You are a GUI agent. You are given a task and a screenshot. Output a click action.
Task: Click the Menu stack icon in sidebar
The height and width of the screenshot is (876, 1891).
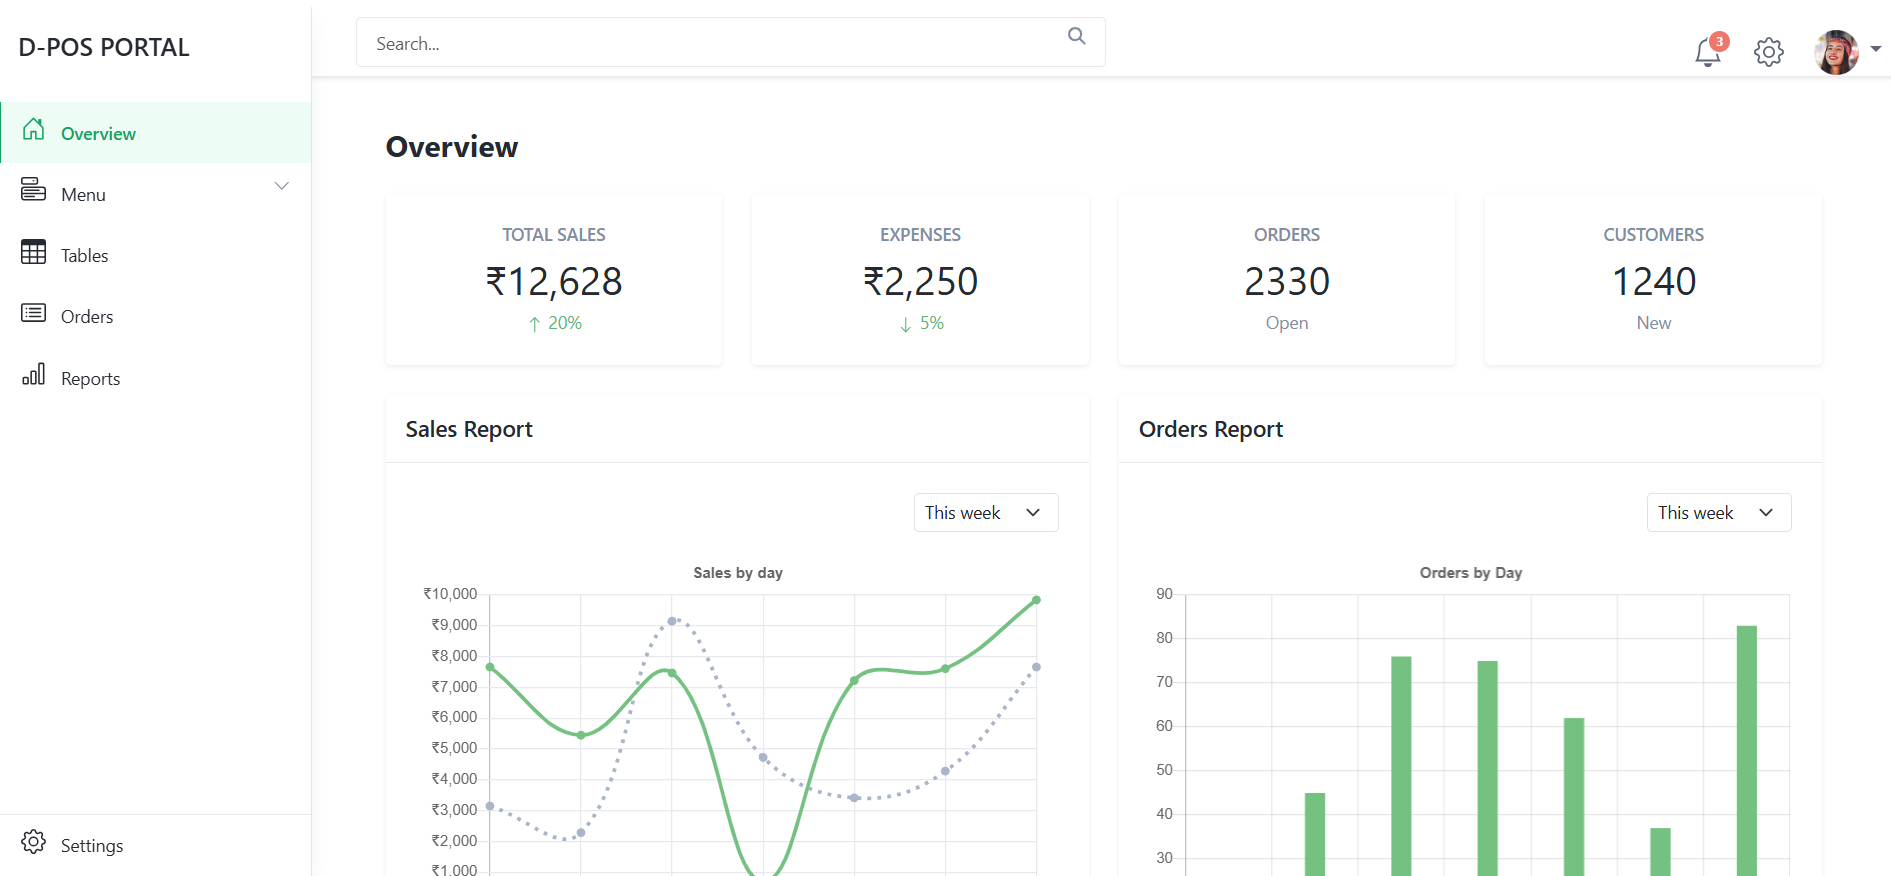(34, 189)
